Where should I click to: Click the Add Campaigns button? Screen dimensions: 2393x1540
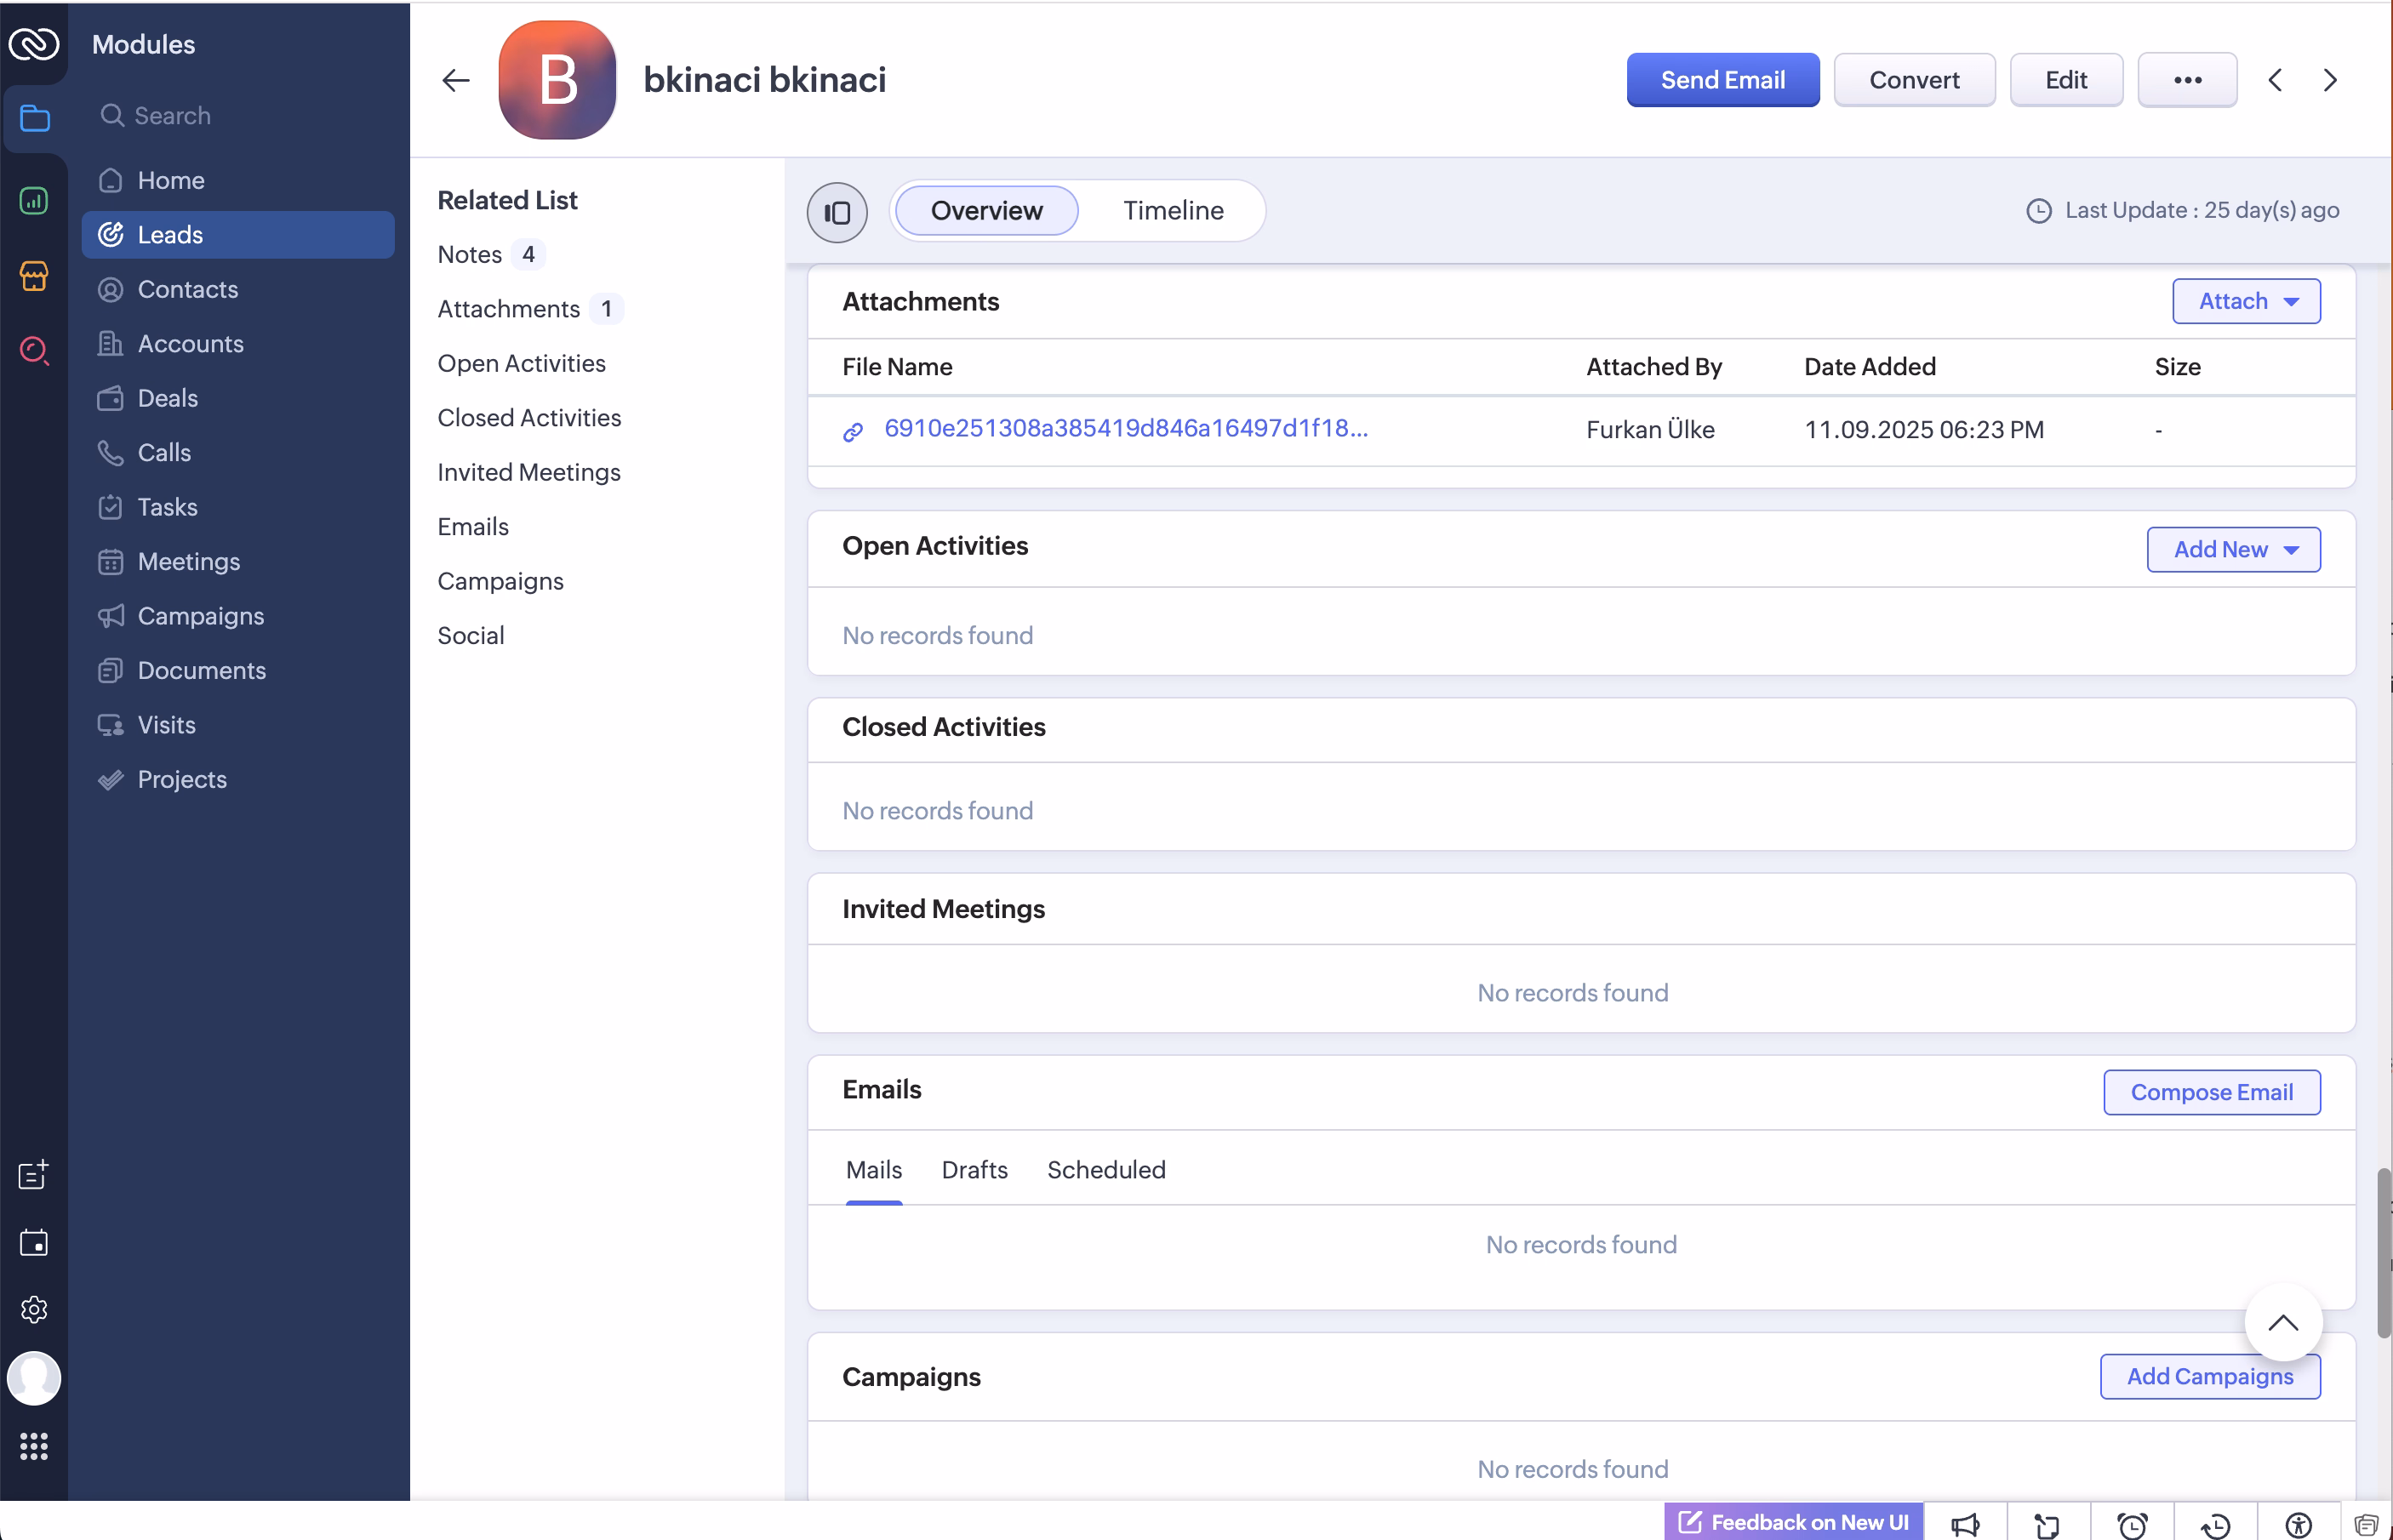2210,1377
